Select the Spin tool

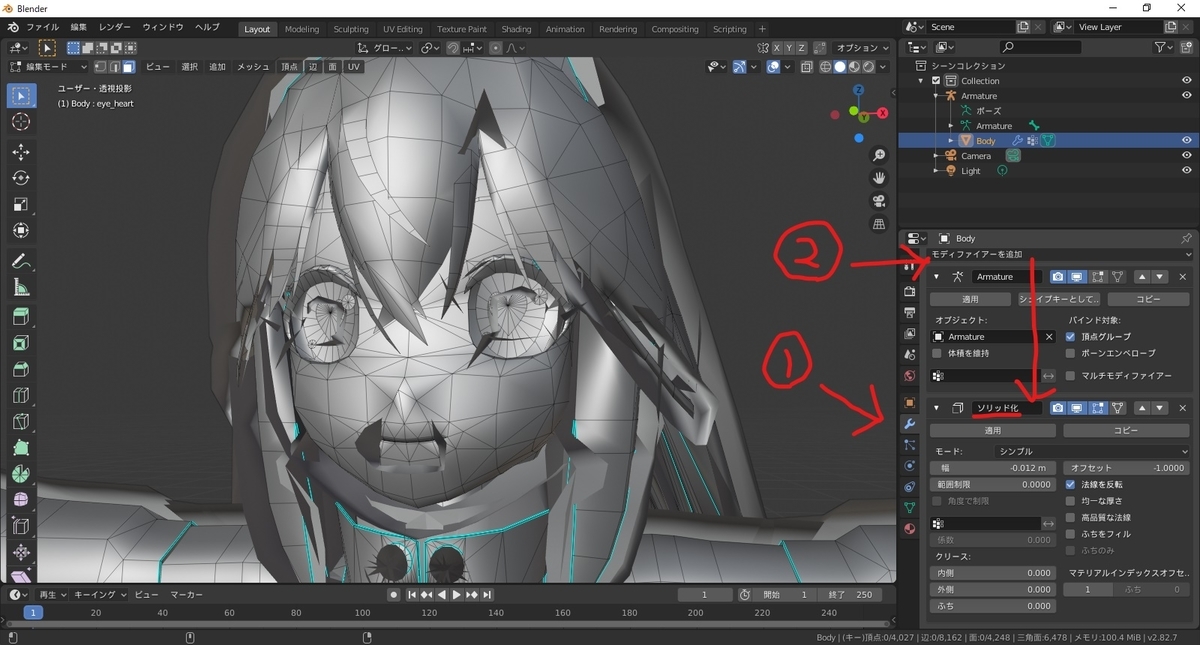click(21, 473)
